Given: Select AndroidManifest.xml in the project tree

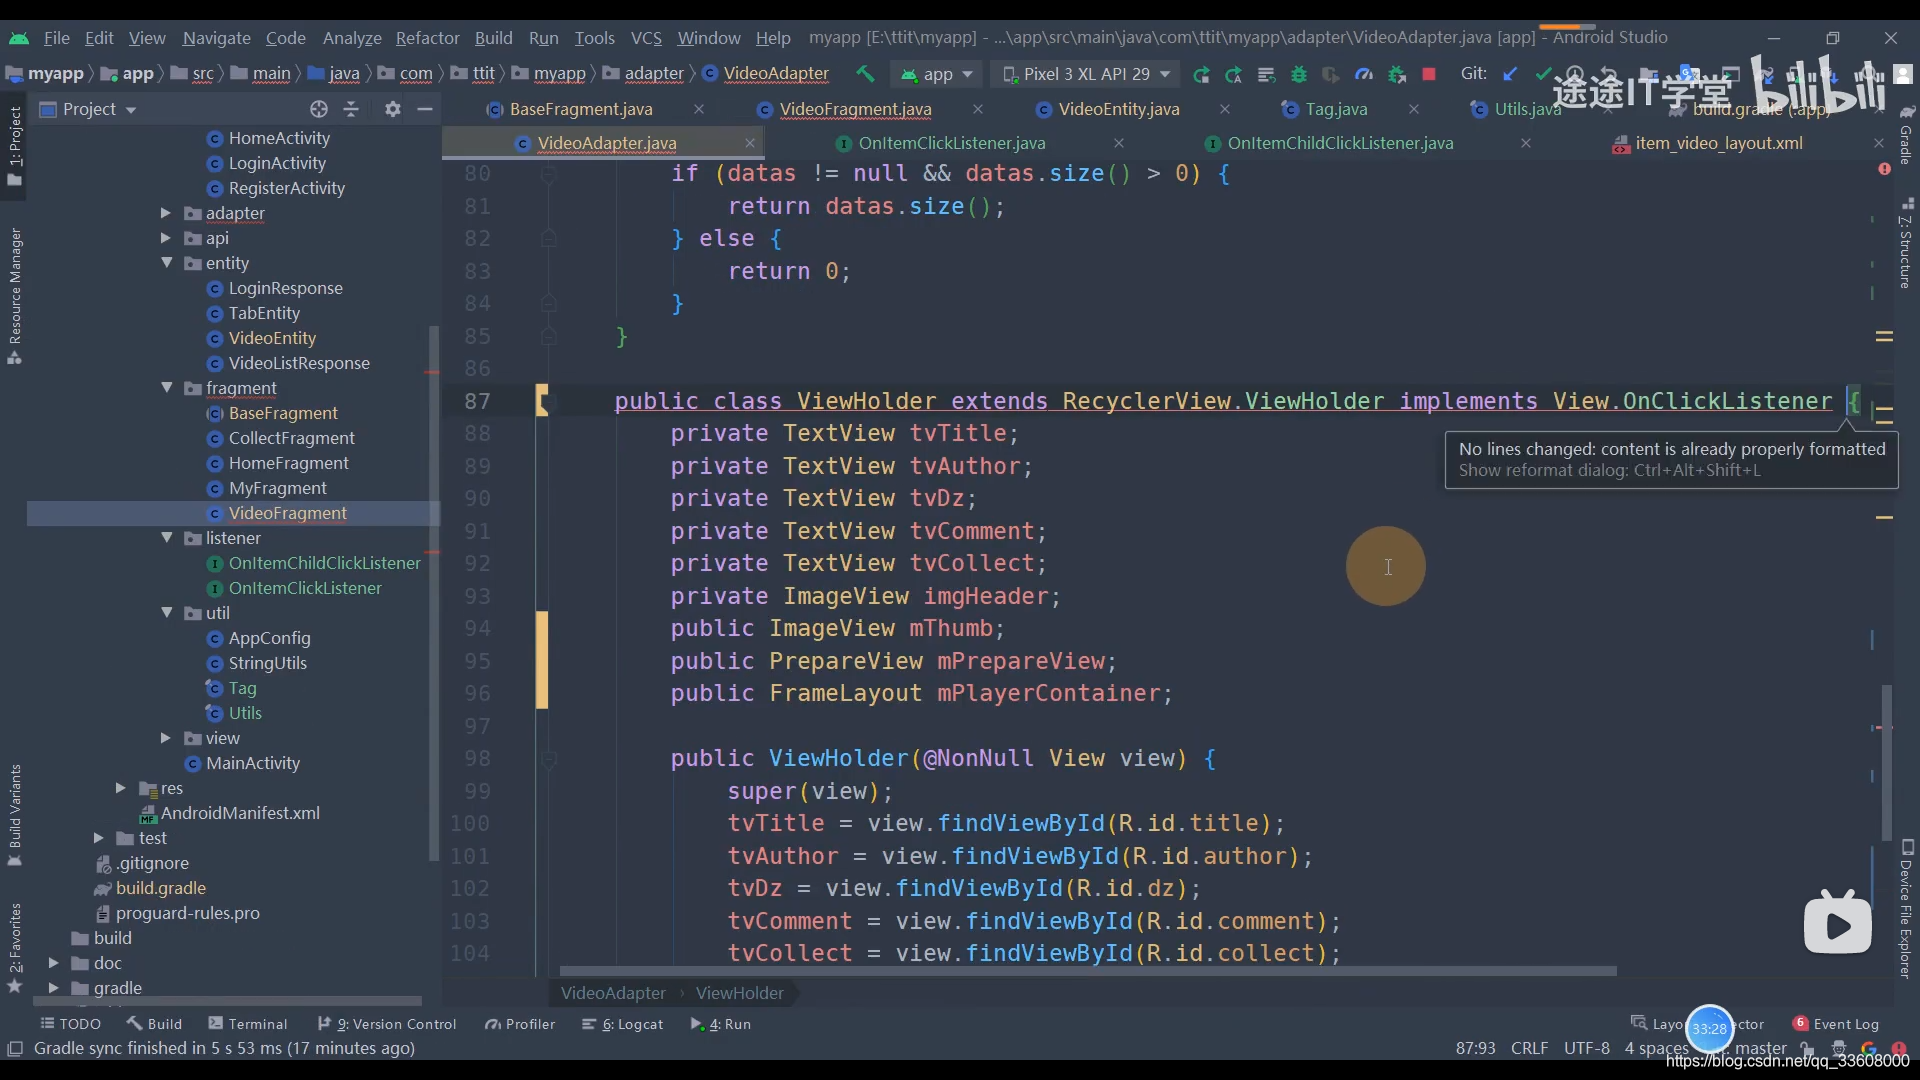Looking at the screenshot, I should point(241,813).
